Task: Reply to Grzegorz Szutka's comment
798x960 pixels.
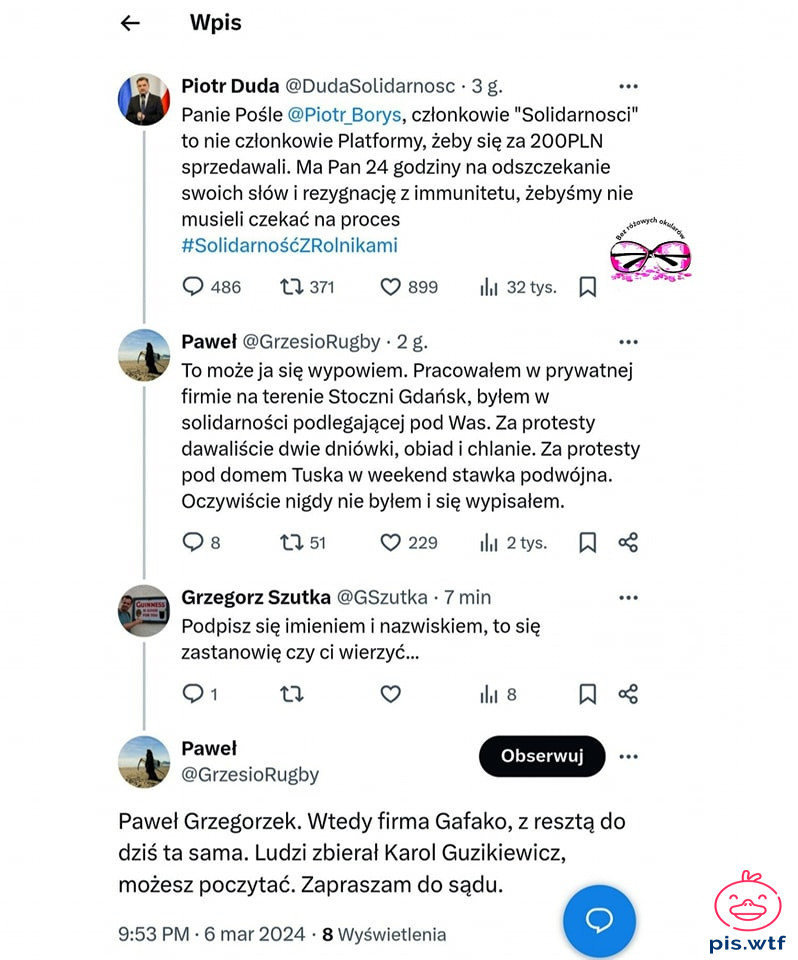Action: (193, 694)
